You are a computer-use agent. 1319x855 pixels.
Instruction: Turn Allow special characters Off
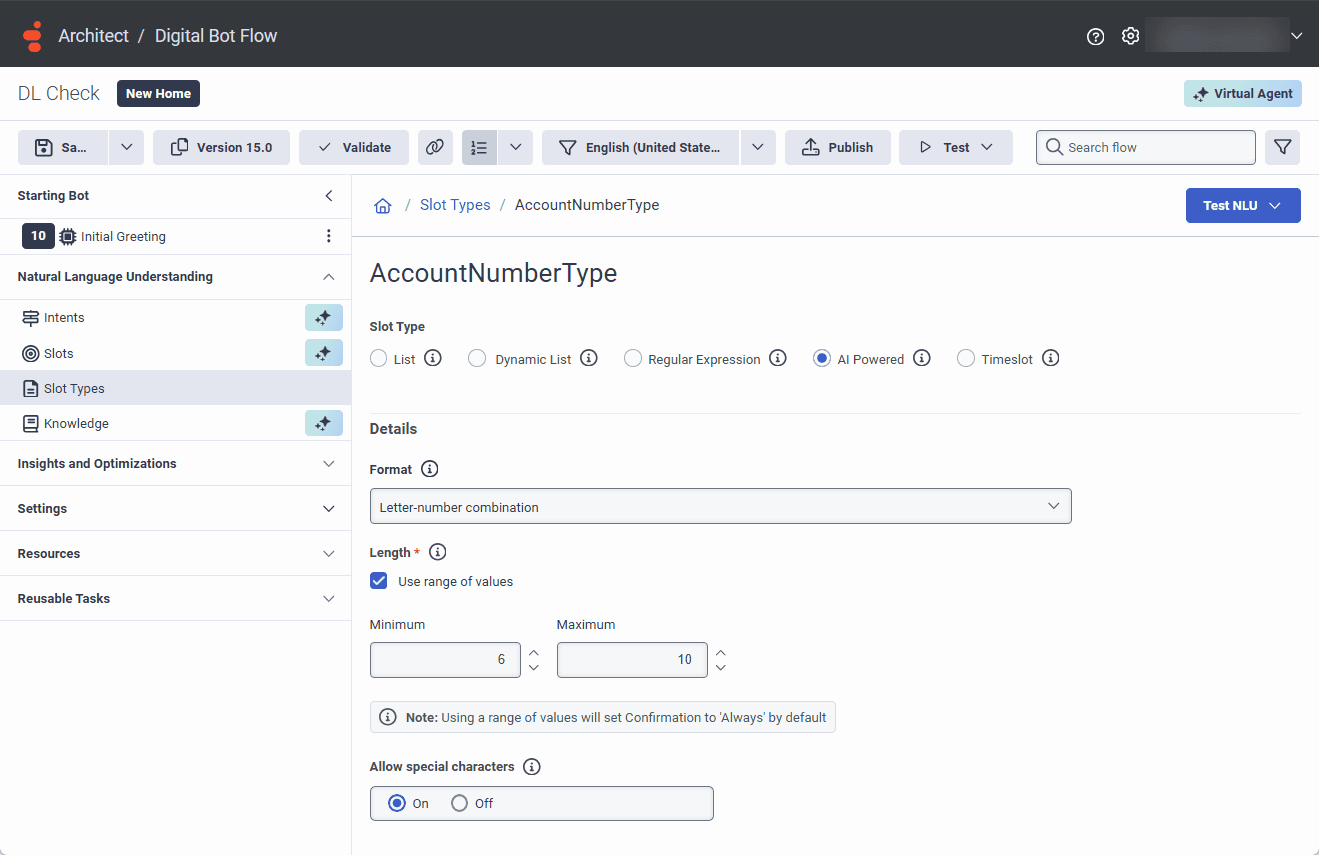point(460,803)
